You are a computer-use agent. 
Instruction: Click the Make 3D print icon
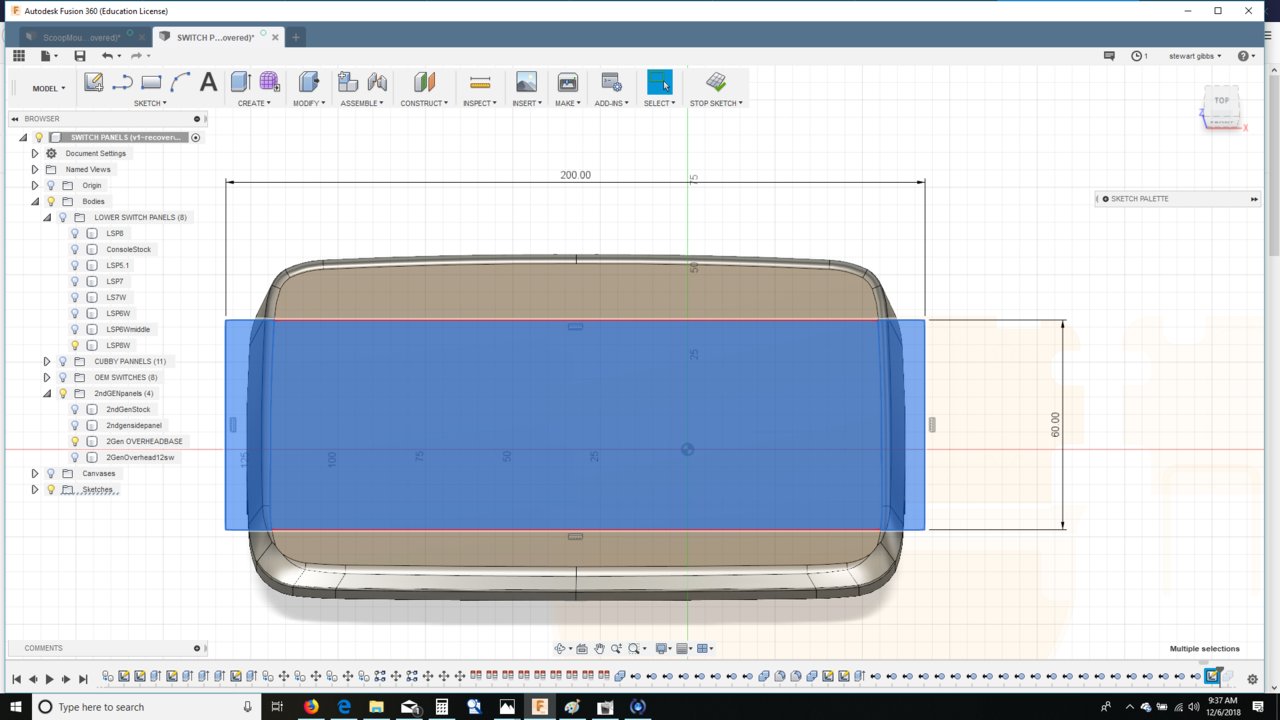pos(567,82)
